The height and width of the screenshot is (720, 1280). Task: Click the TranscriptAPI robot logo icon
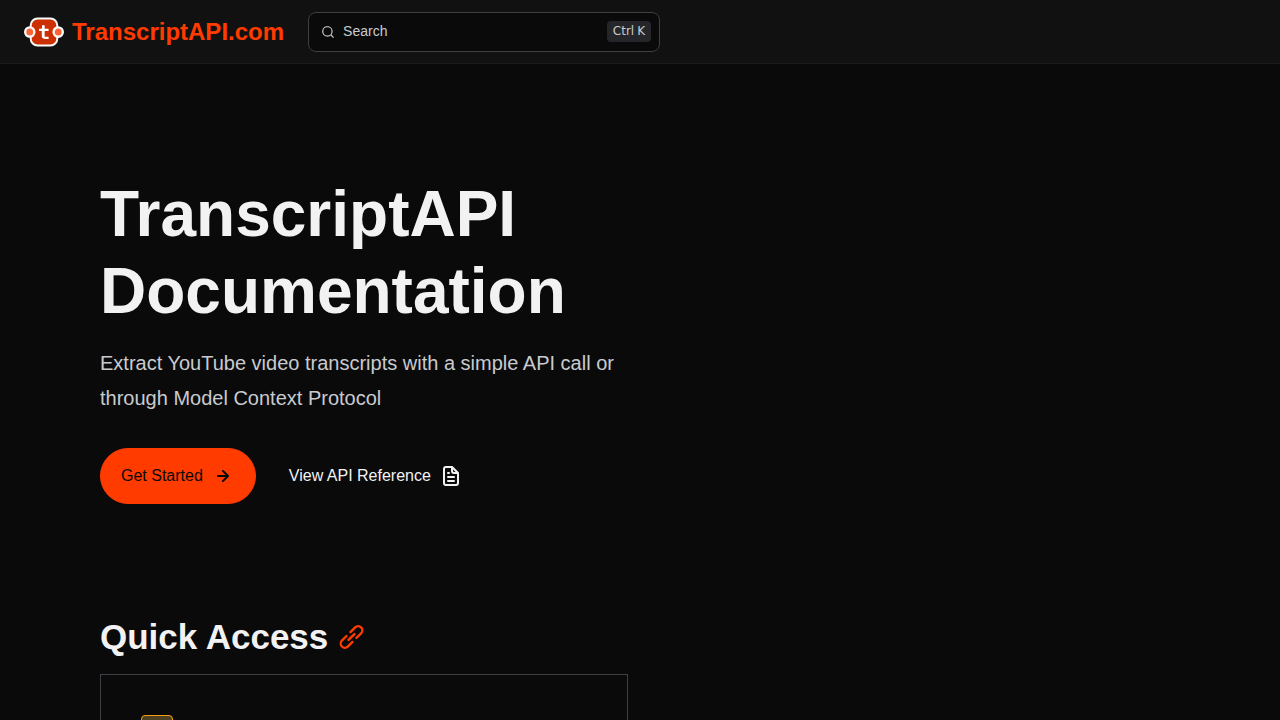[x=44, y=32]
